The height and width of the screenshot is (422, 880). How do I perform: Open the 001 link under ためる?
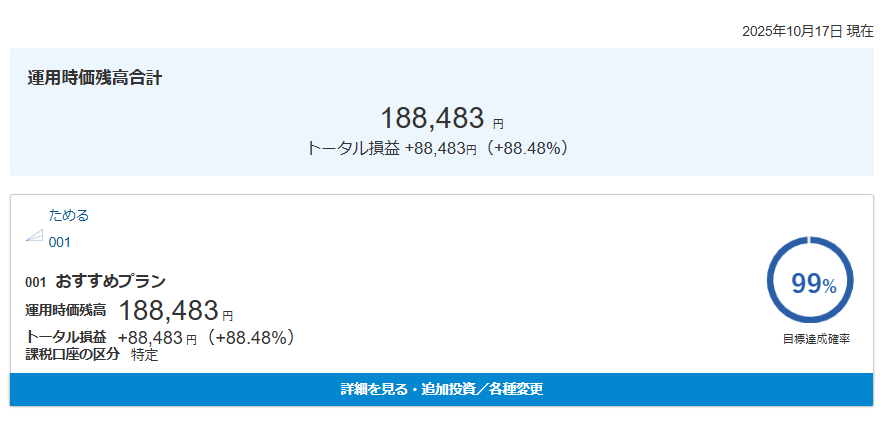(59, 242)
